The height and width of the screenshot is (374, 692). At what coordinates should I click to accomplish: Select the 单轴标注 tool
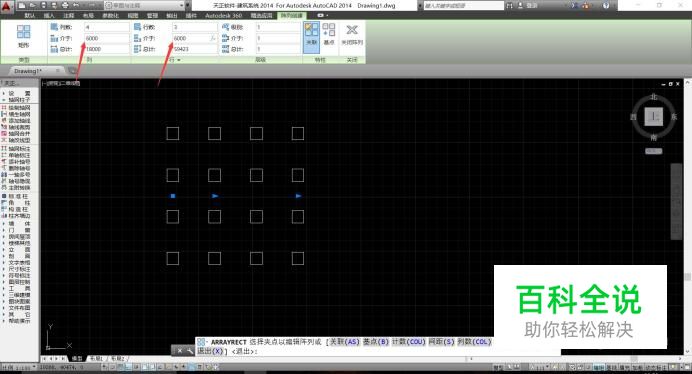pos(16,155)
